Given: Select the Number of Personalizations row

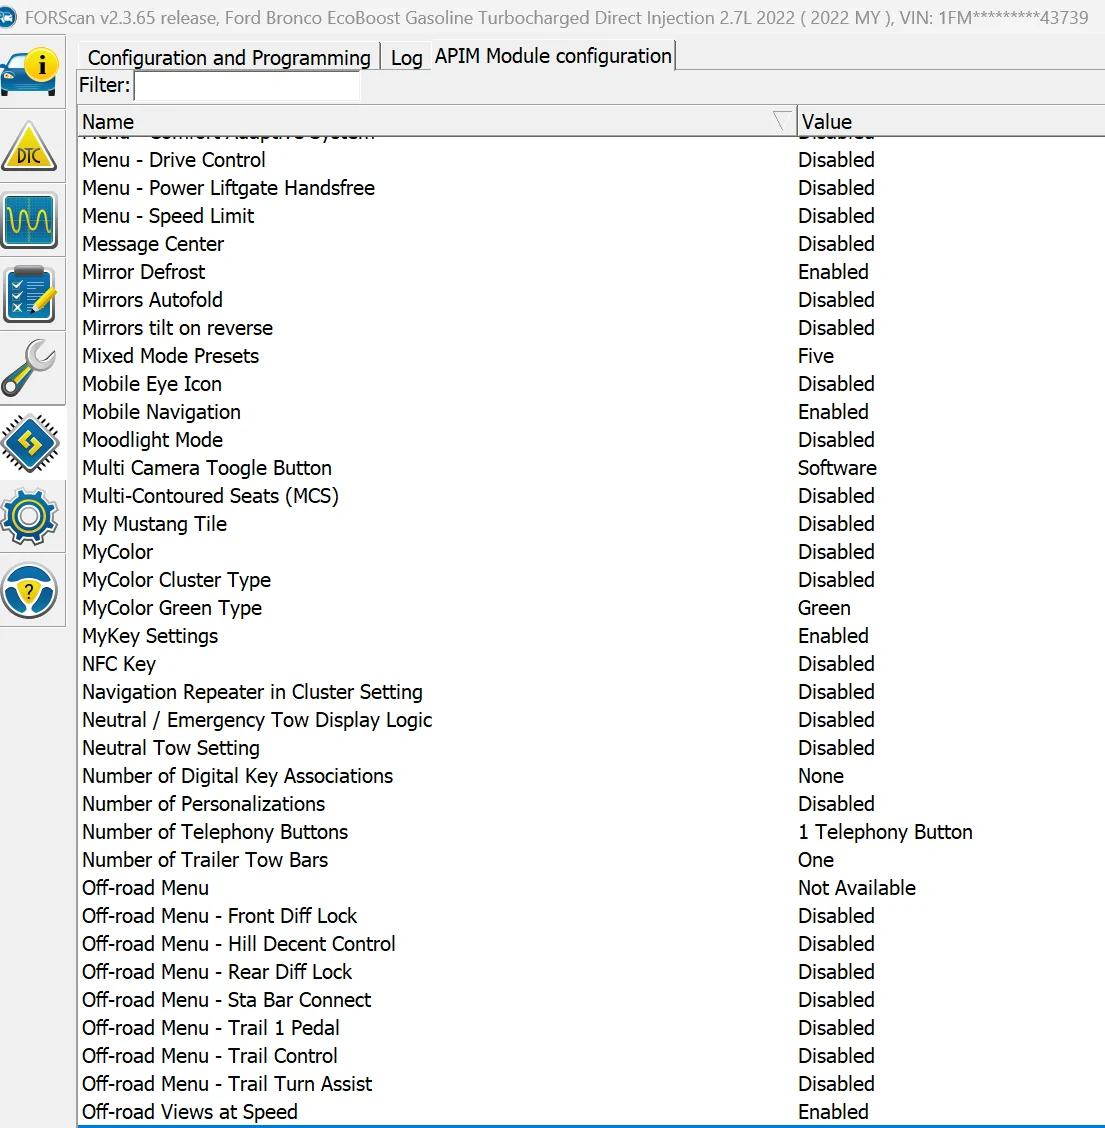Looking at the screenshot, I should click(x=591, y=805).
